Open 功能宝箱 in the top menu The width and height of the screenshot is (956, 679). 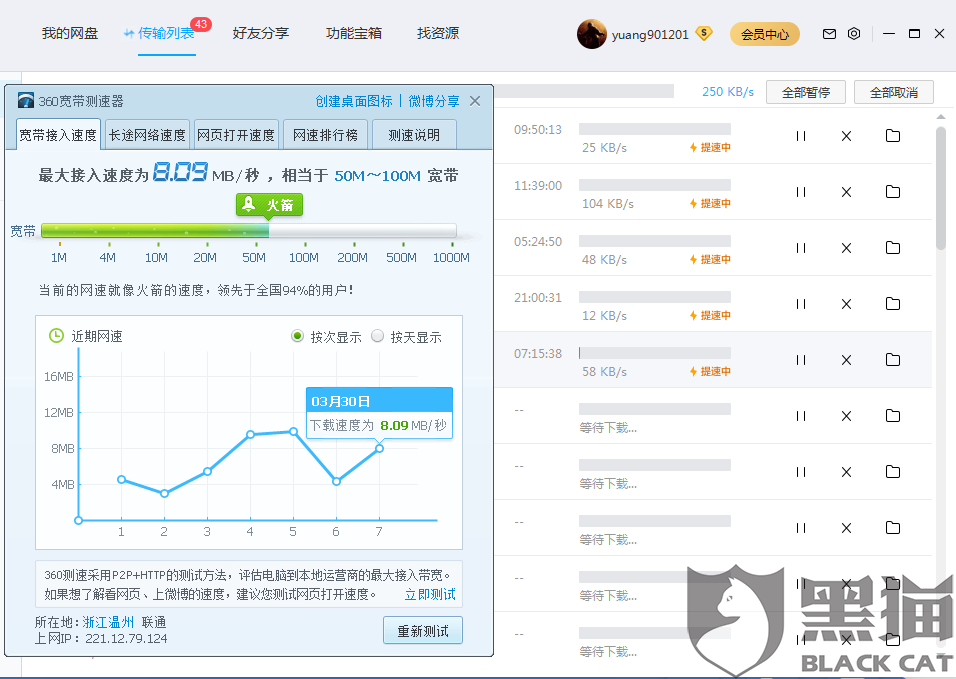[354, 34]
